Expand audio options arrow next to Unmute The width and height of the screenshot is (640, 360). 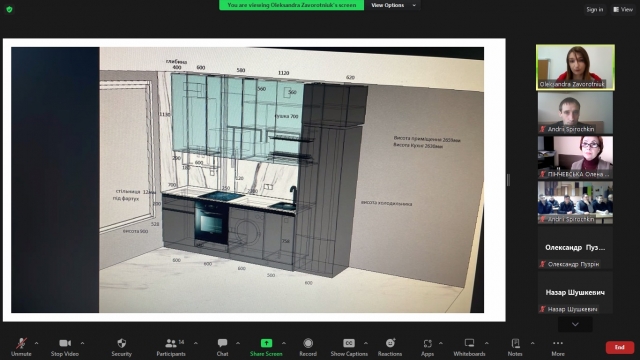(36, 343)
